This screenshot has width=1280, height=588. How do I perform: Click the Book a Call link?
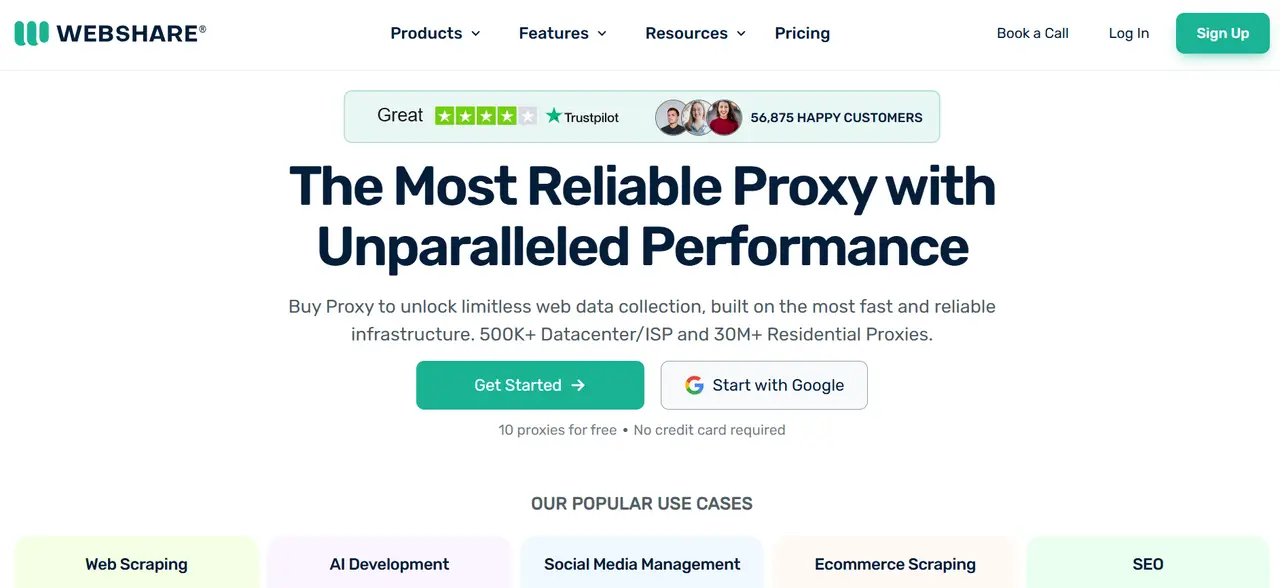tap(1032, 33)
